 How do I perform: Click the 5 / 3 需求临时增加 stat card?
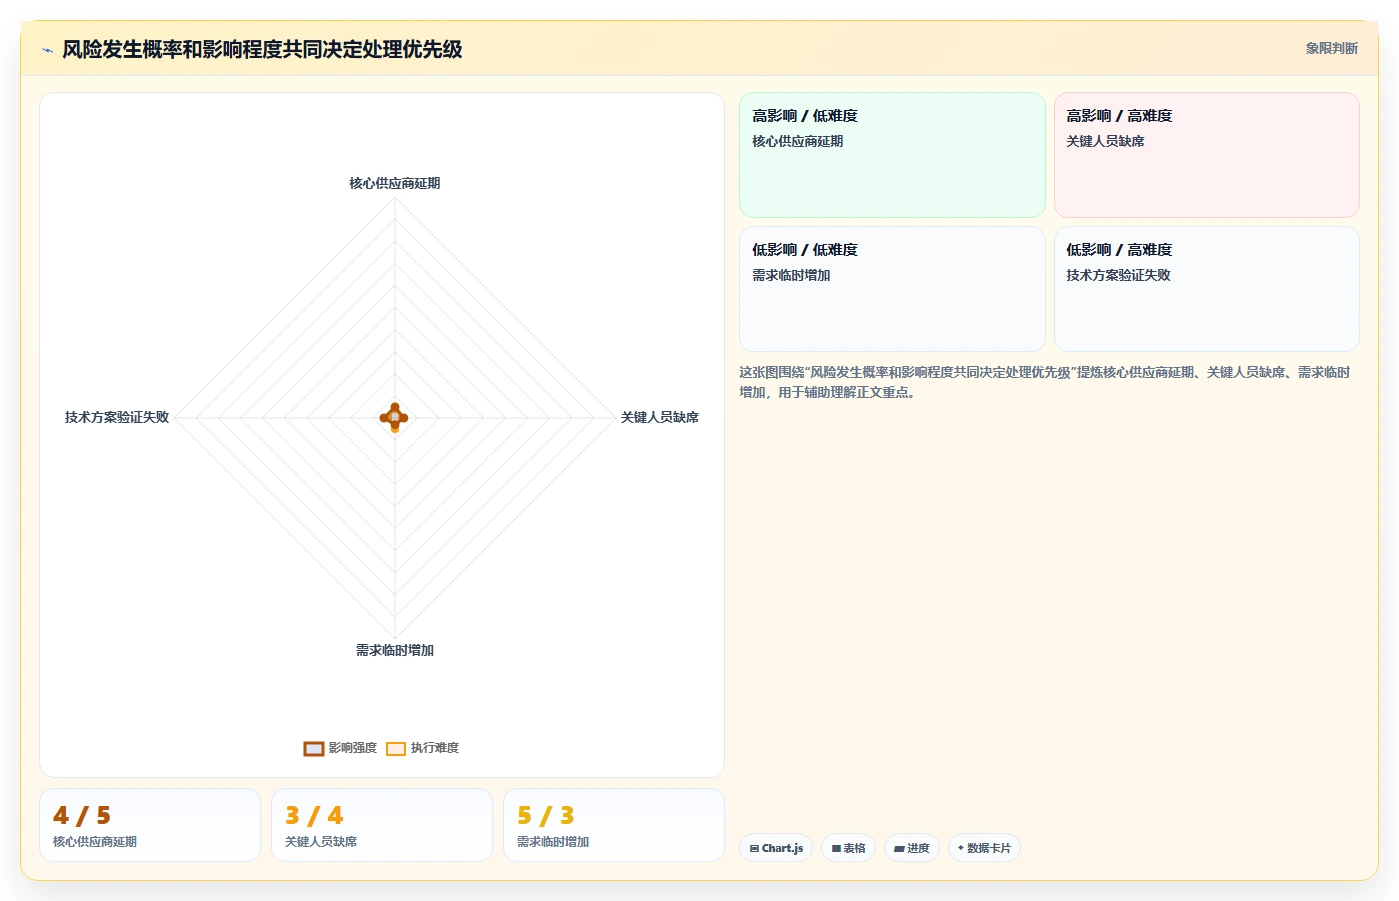coord(614,825)
